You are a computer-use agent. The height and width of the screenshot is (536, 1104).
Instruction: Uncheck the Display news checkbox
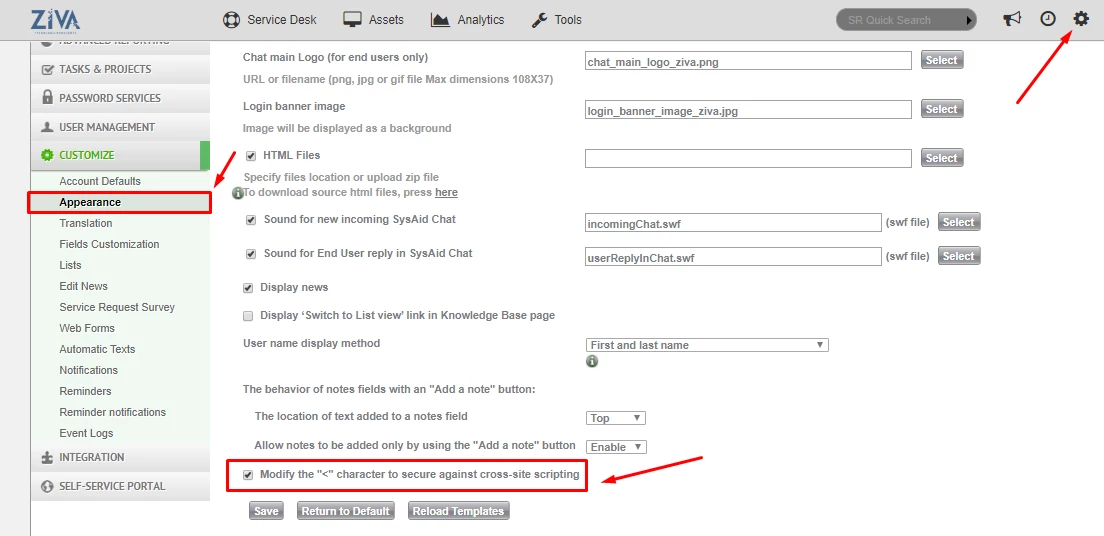pyautogui.click(x=248, y=288)
